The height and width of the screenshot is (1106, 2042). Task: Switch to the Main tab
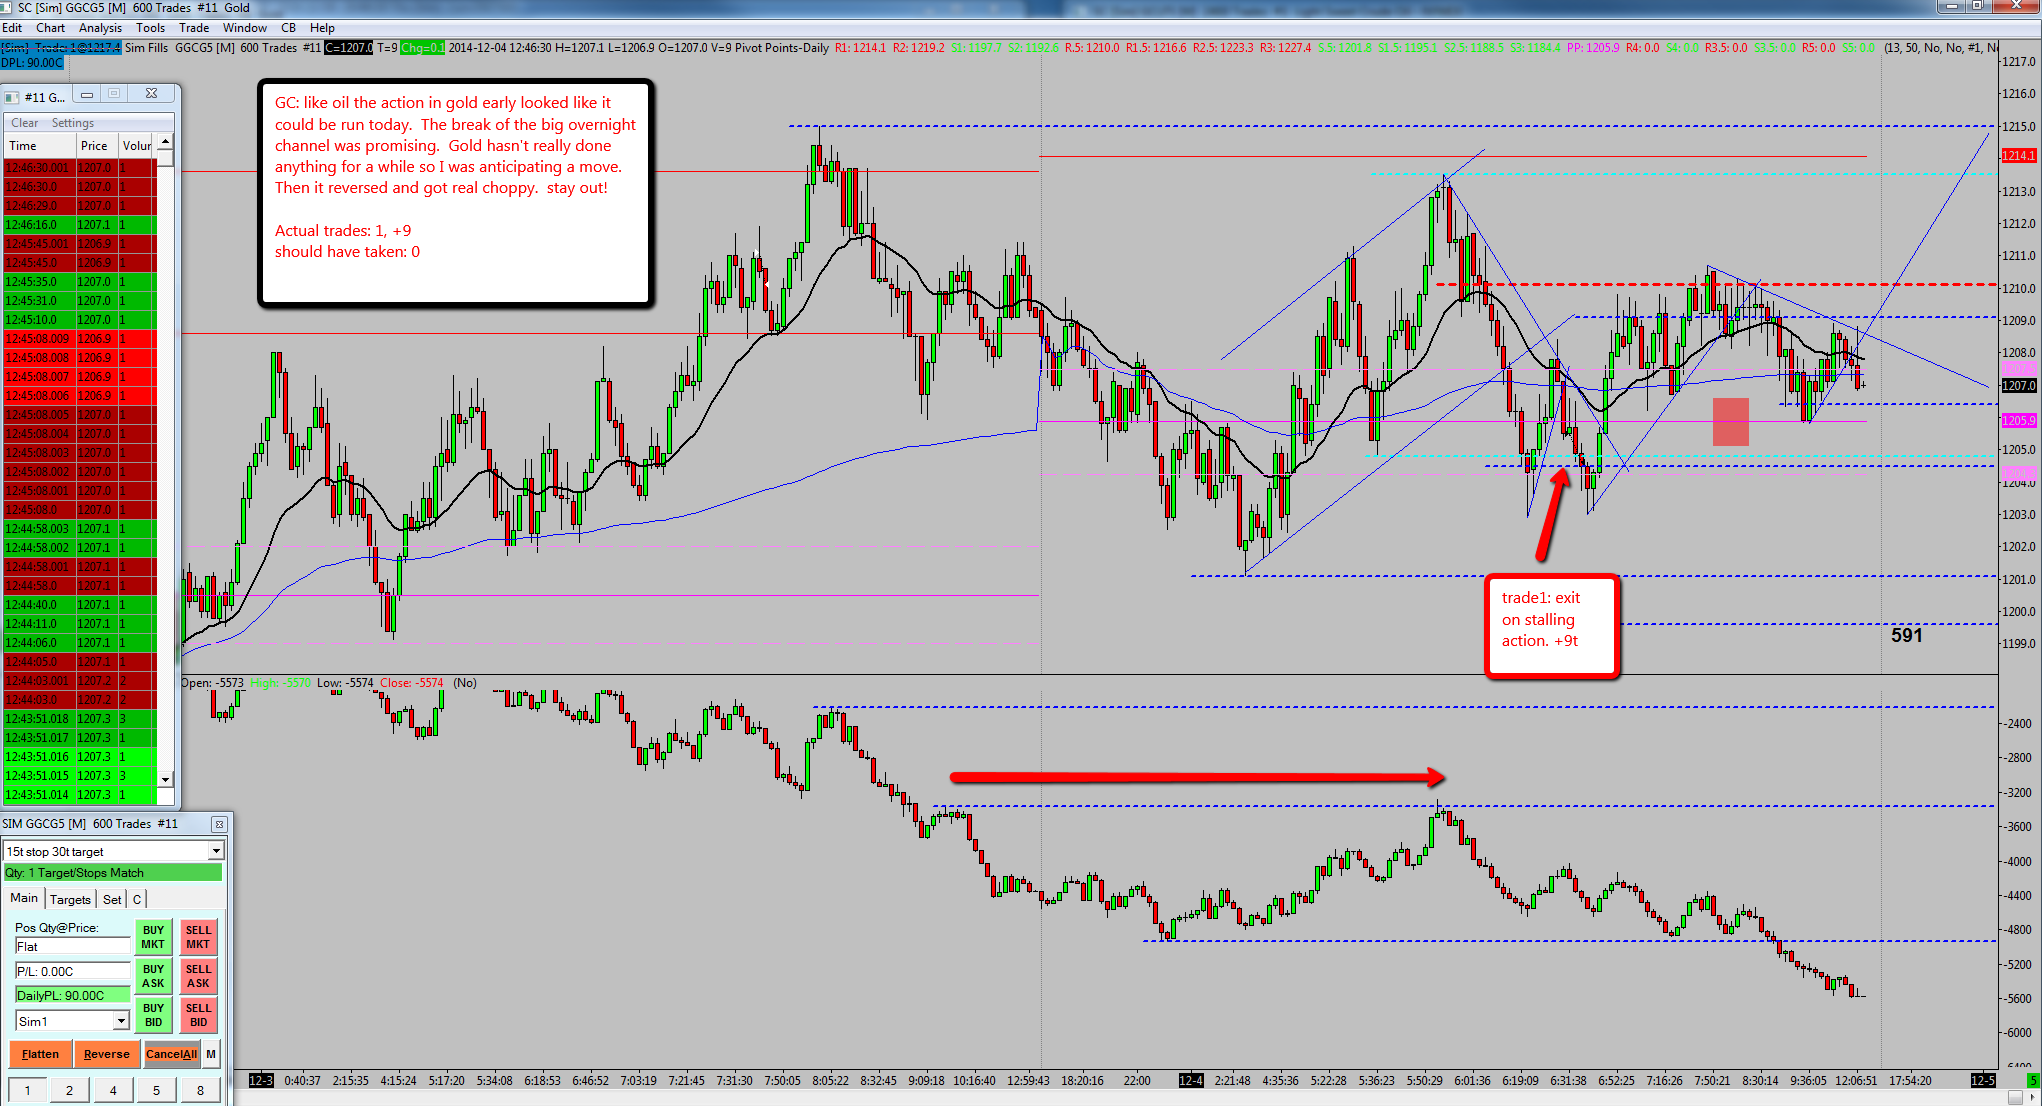[24, 898]
